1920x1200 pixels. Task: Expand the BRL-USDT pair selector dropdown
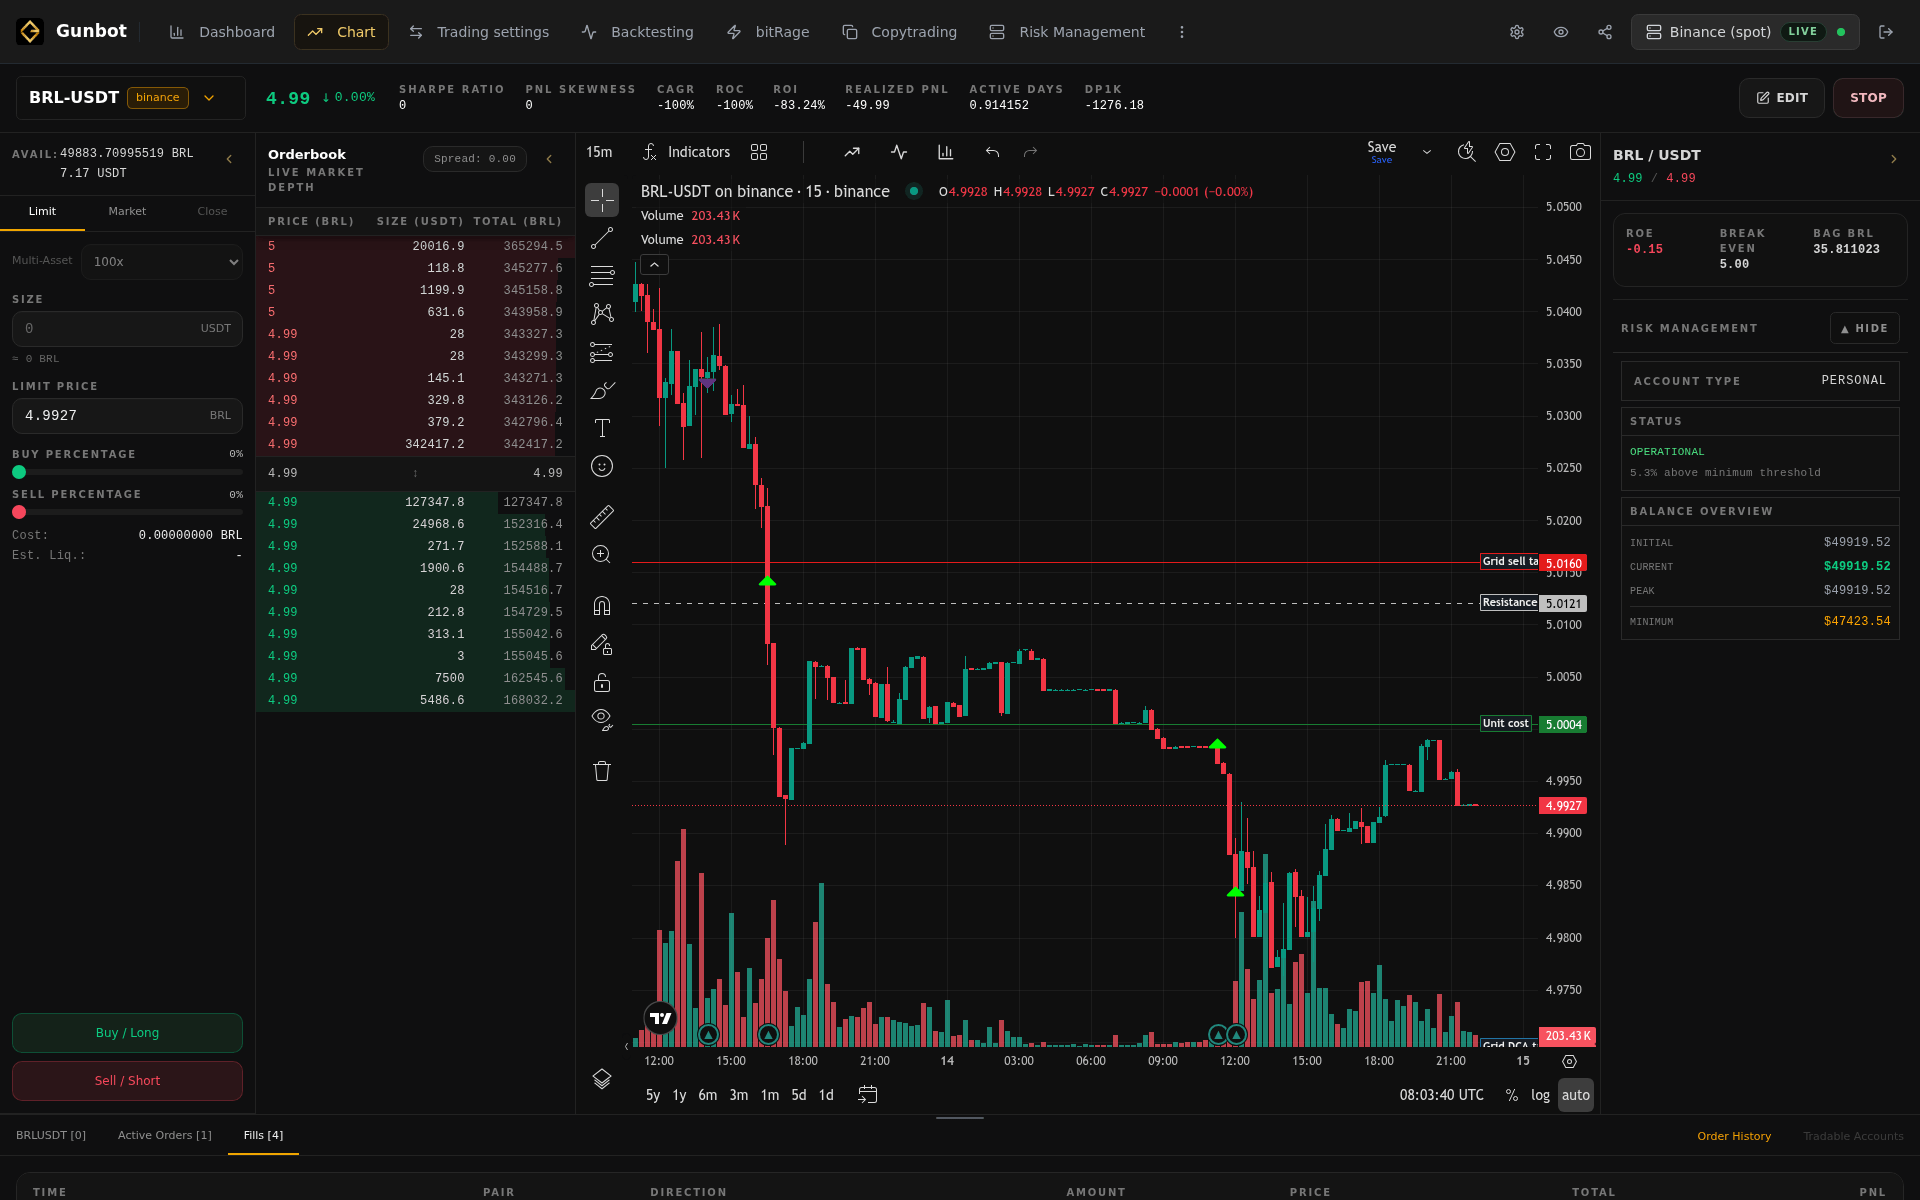coord(209,98)
